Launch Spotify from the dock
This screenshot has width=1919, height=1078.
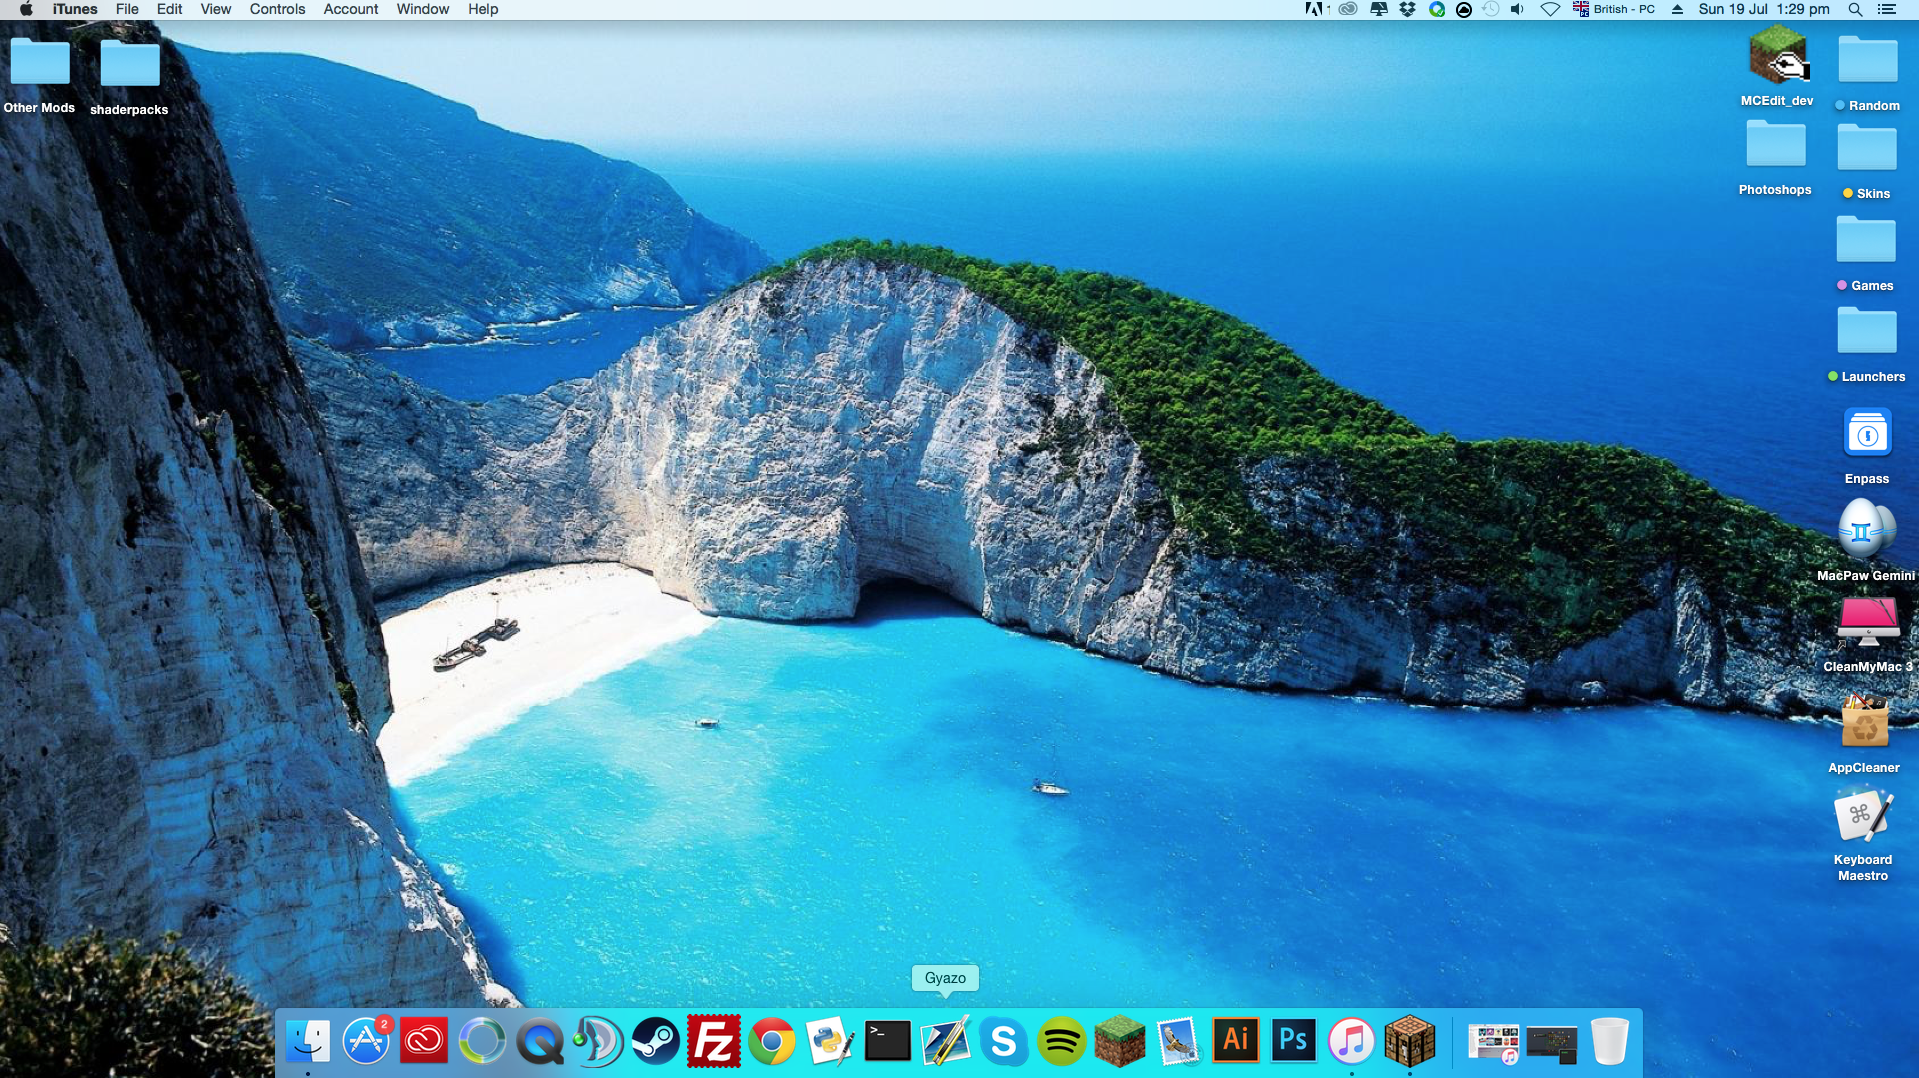1061,1041
